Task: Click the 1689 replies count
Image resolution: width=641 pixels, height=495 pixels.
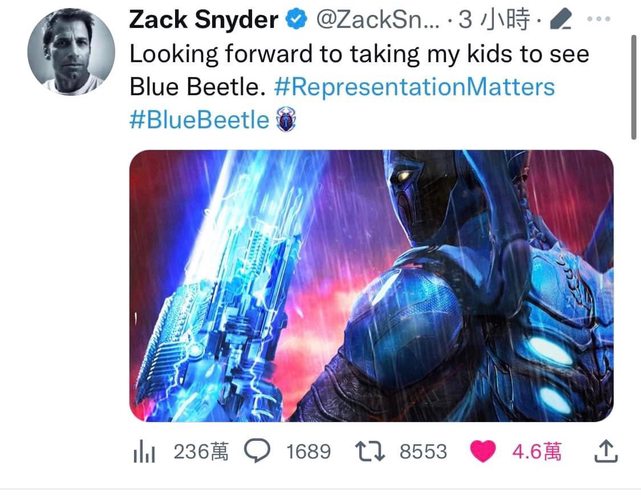Action: pyautogui.click(x=308, y=452)
